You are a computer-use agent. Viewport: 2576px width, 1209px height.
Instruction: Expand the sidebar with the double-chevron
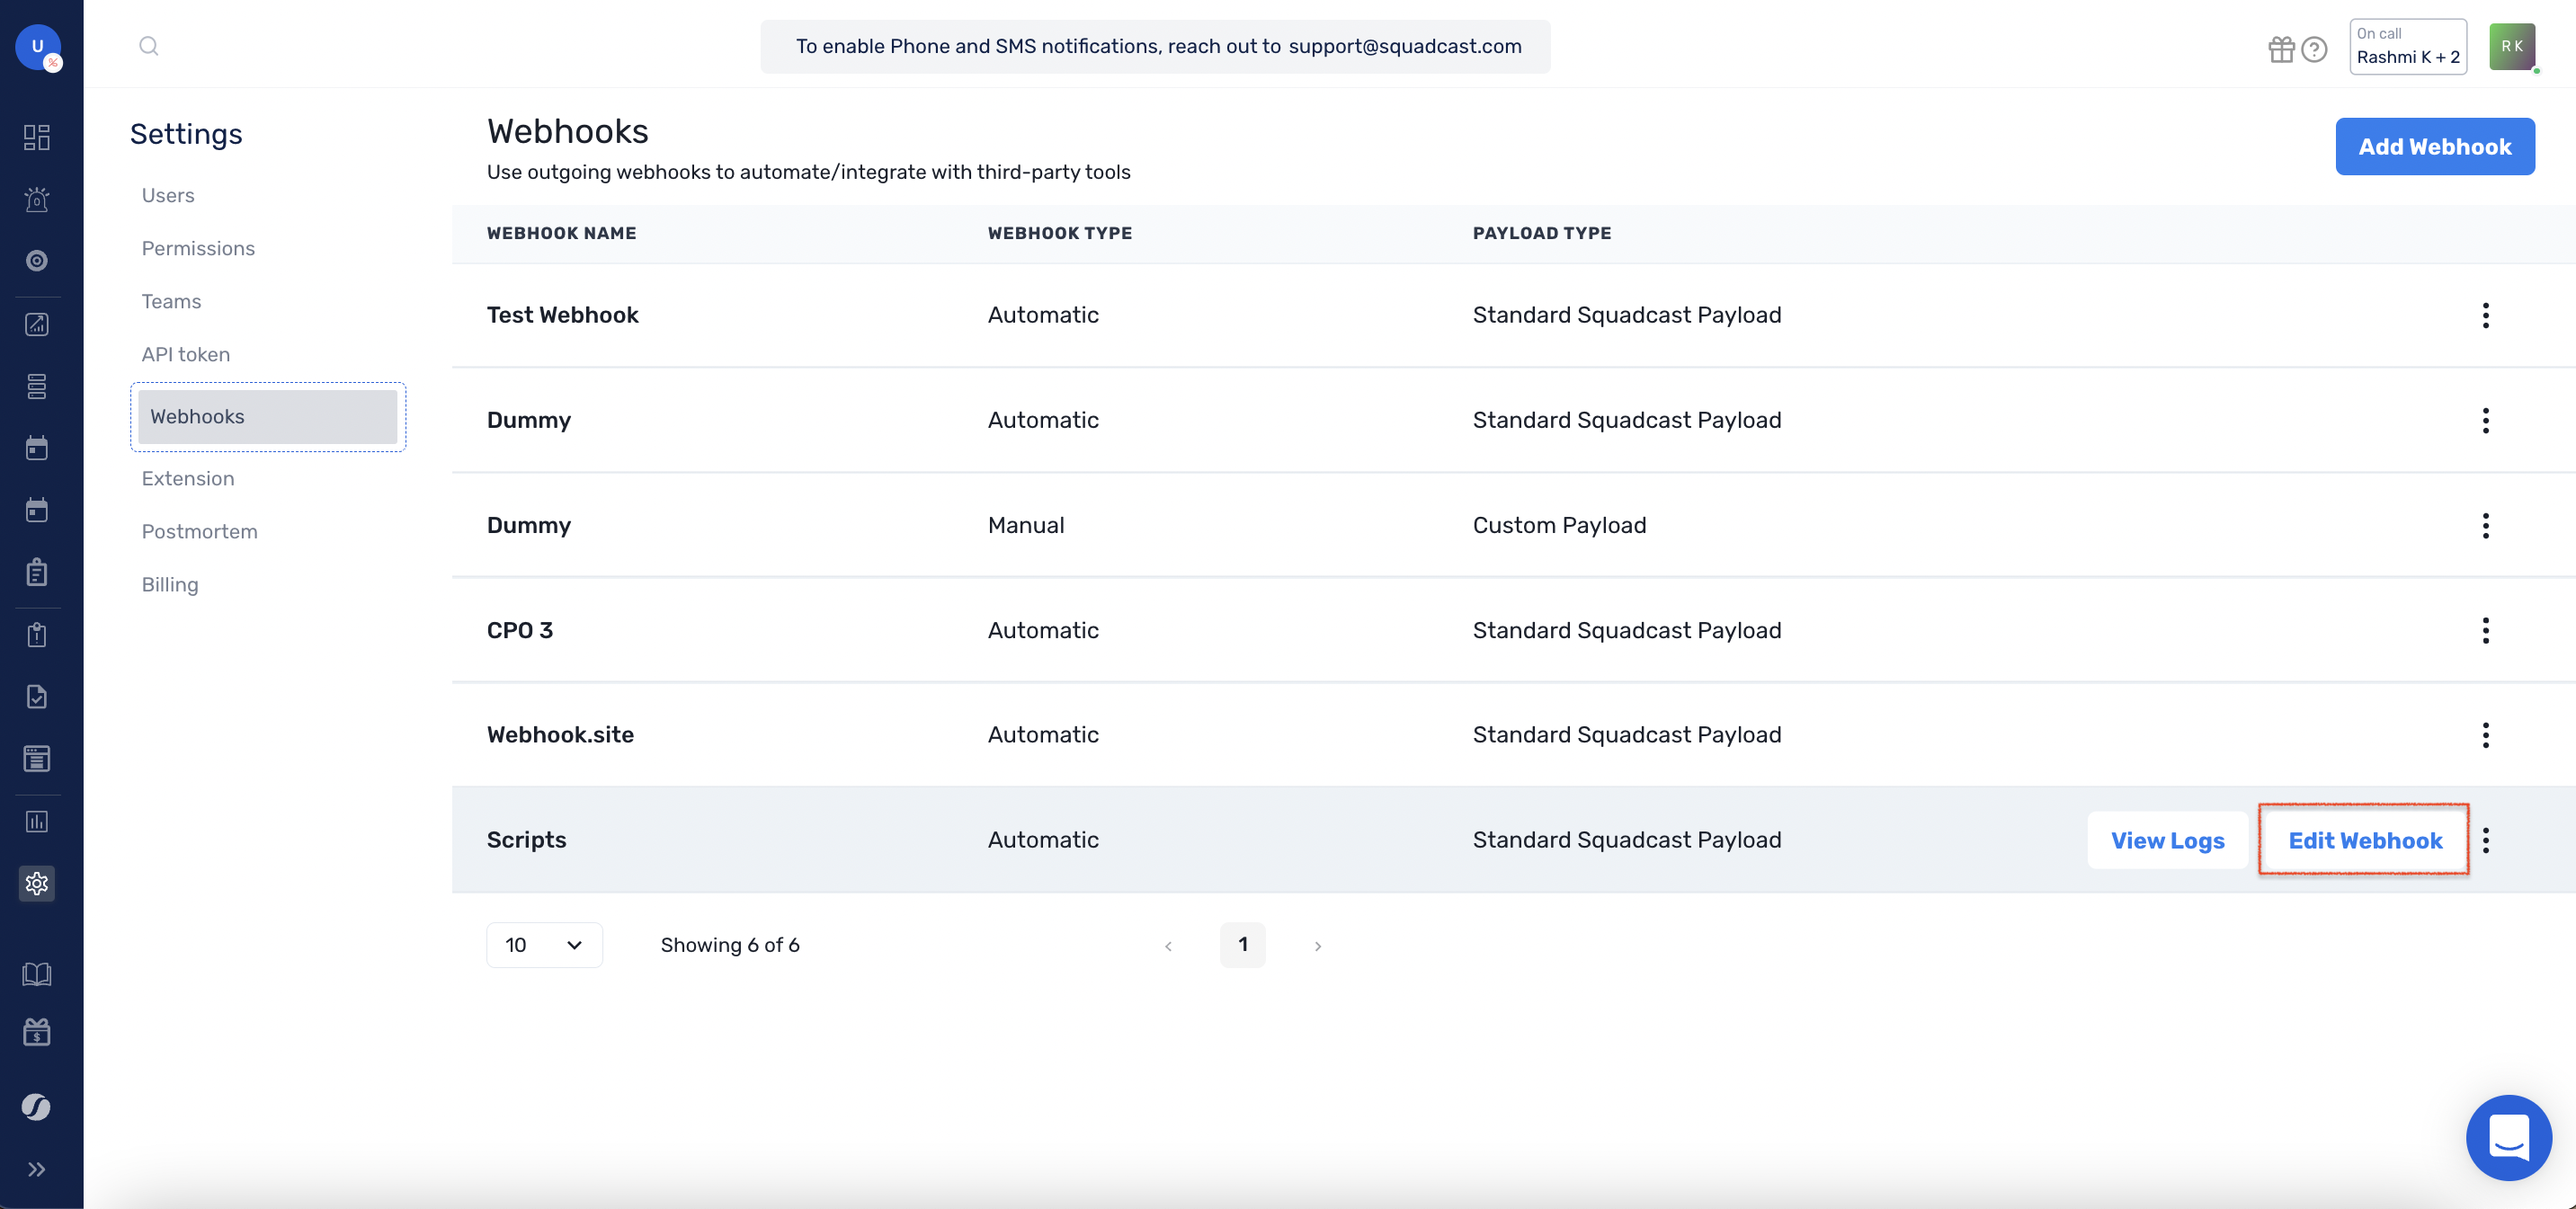pos(37,1168)
